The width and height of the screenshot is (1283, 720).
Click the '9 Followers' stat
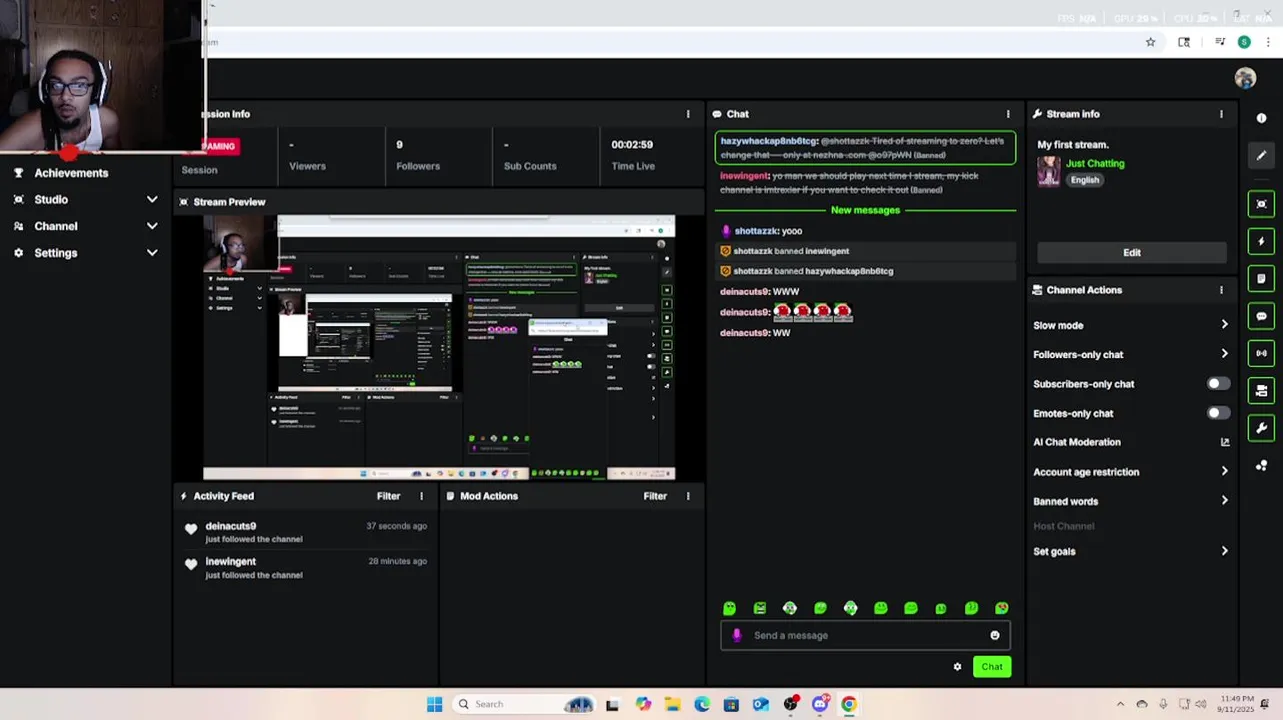(x=418, y=155)
